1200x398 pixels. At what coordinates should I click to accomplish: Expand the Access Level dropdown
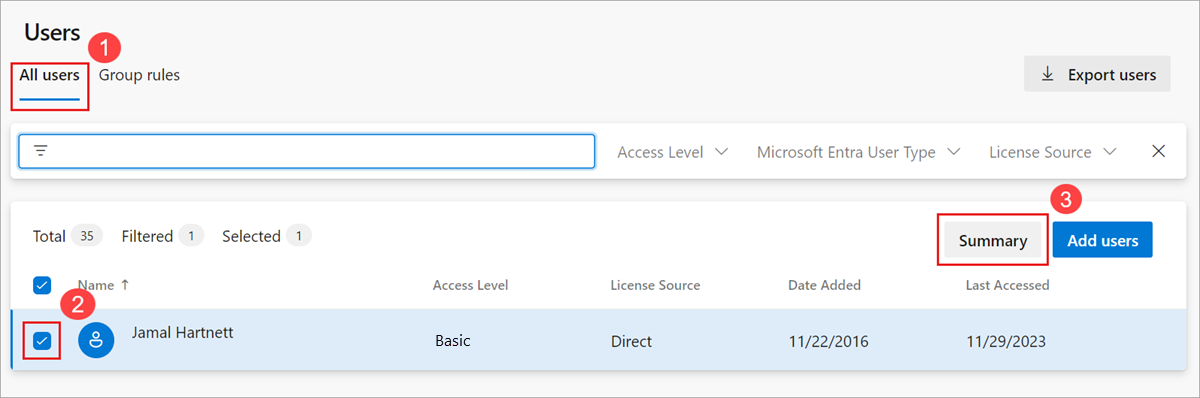click(x=672, y=152)
